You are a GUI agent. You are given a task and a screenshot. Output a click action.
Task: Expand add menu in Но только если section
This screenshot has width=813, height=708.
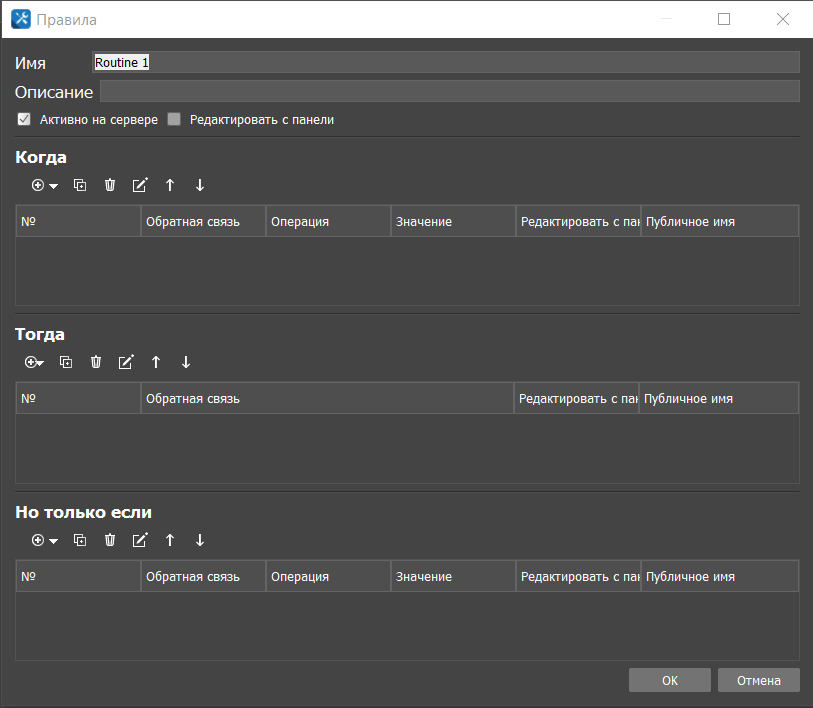pos(44,540)
